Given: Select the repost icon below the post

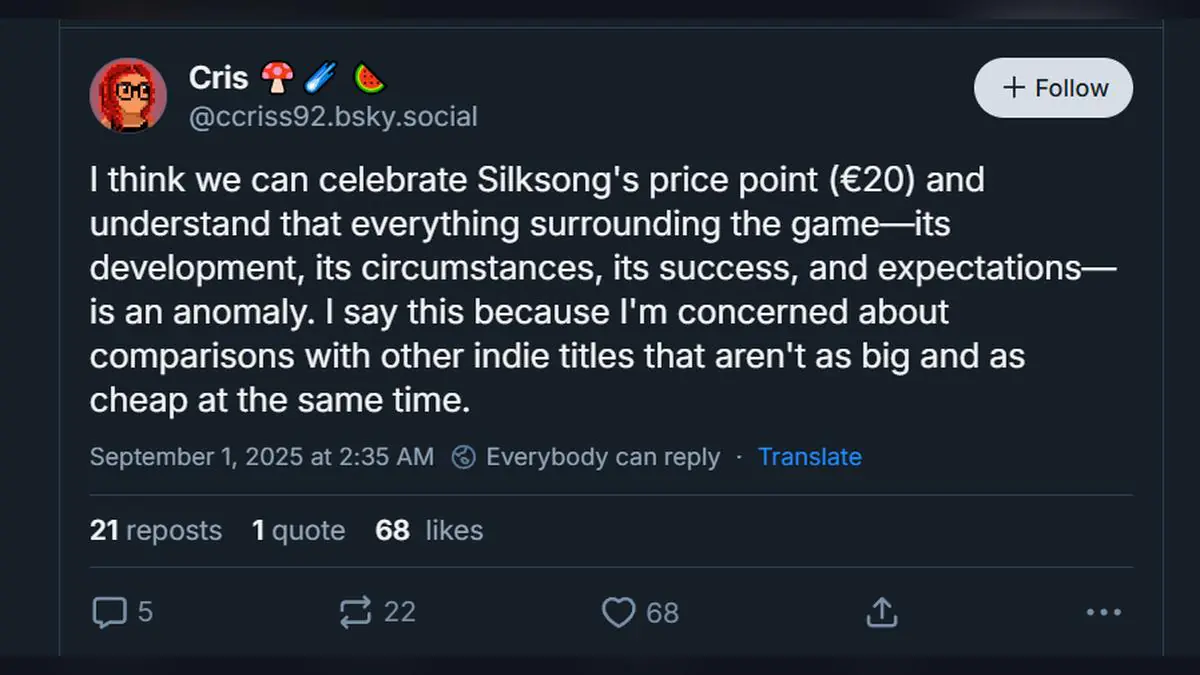Looking at the screenshot, I should [x=355, y=611].
